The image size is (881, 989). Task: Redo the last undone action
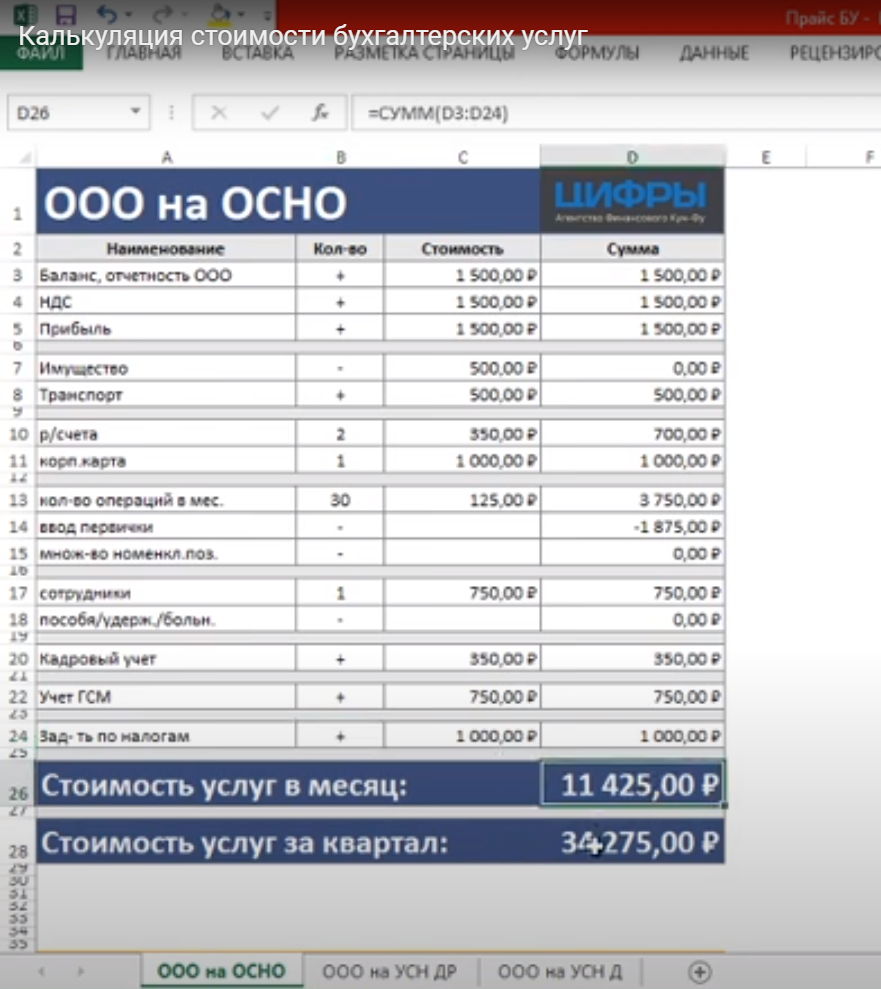(x=163, y=13)
